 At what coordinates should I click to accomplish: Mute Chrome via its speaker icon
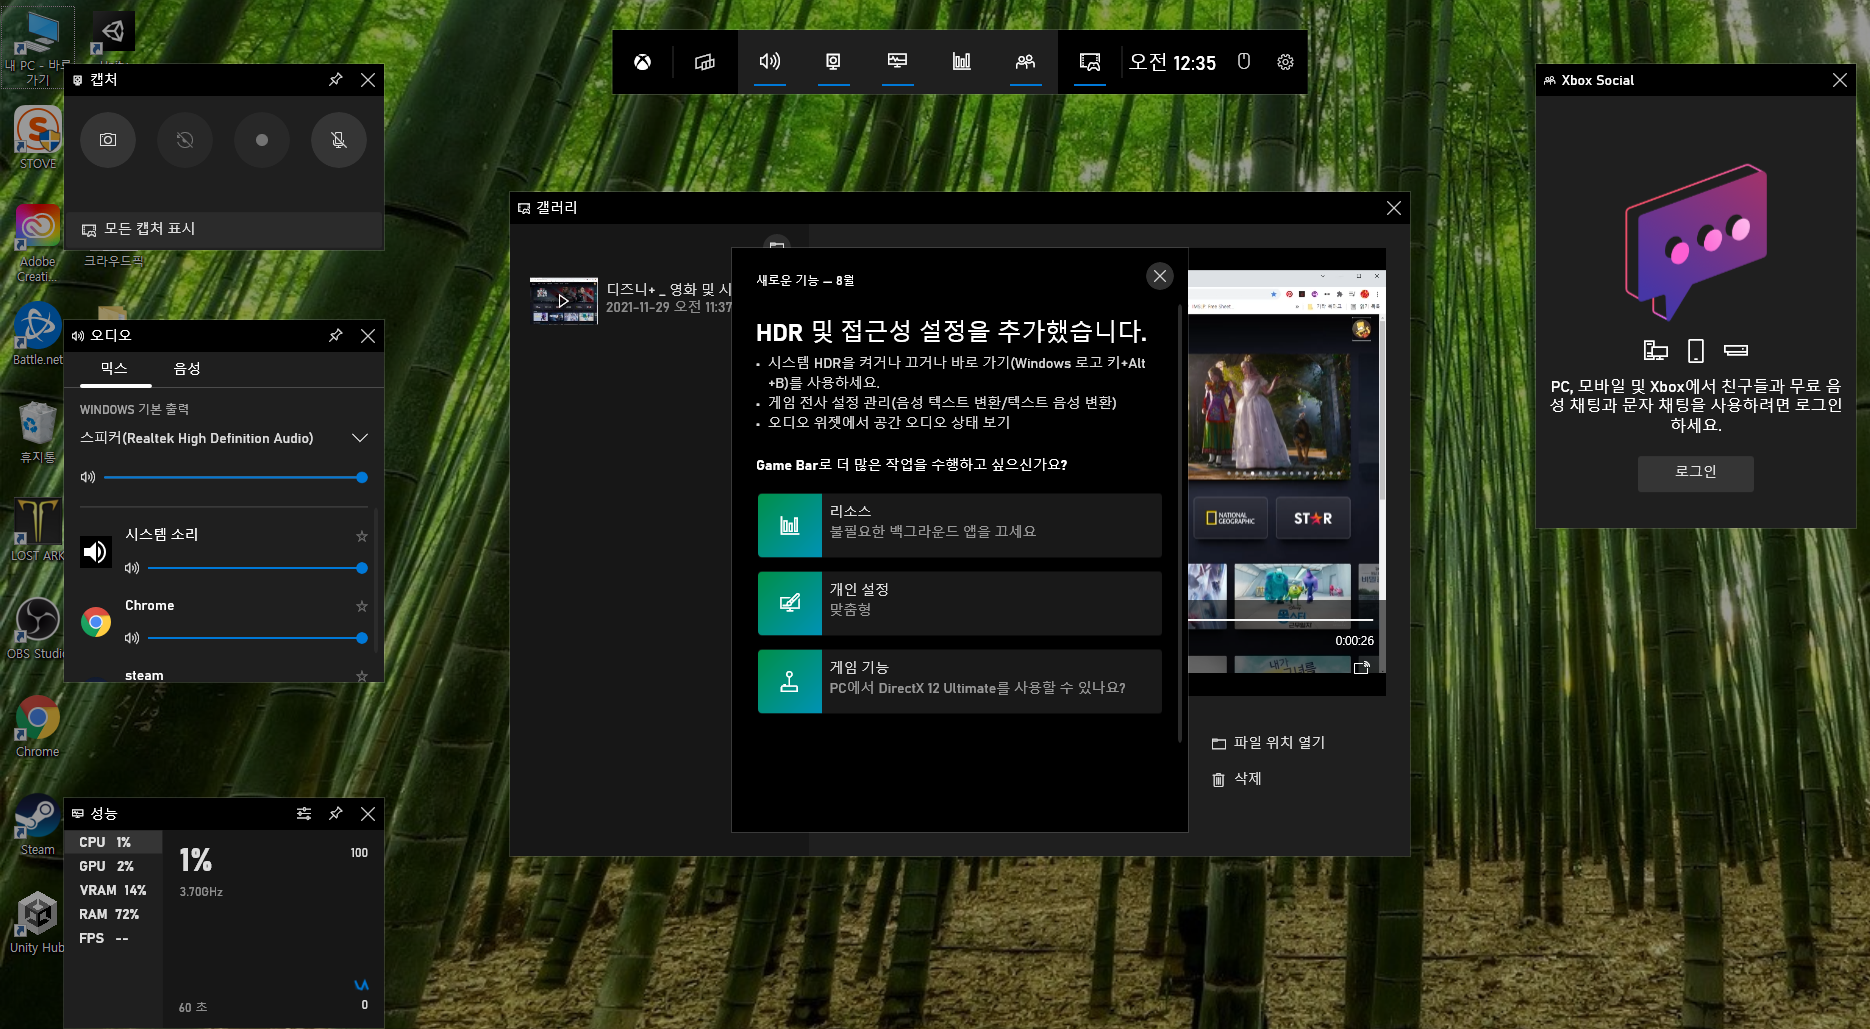pos(132,638)
